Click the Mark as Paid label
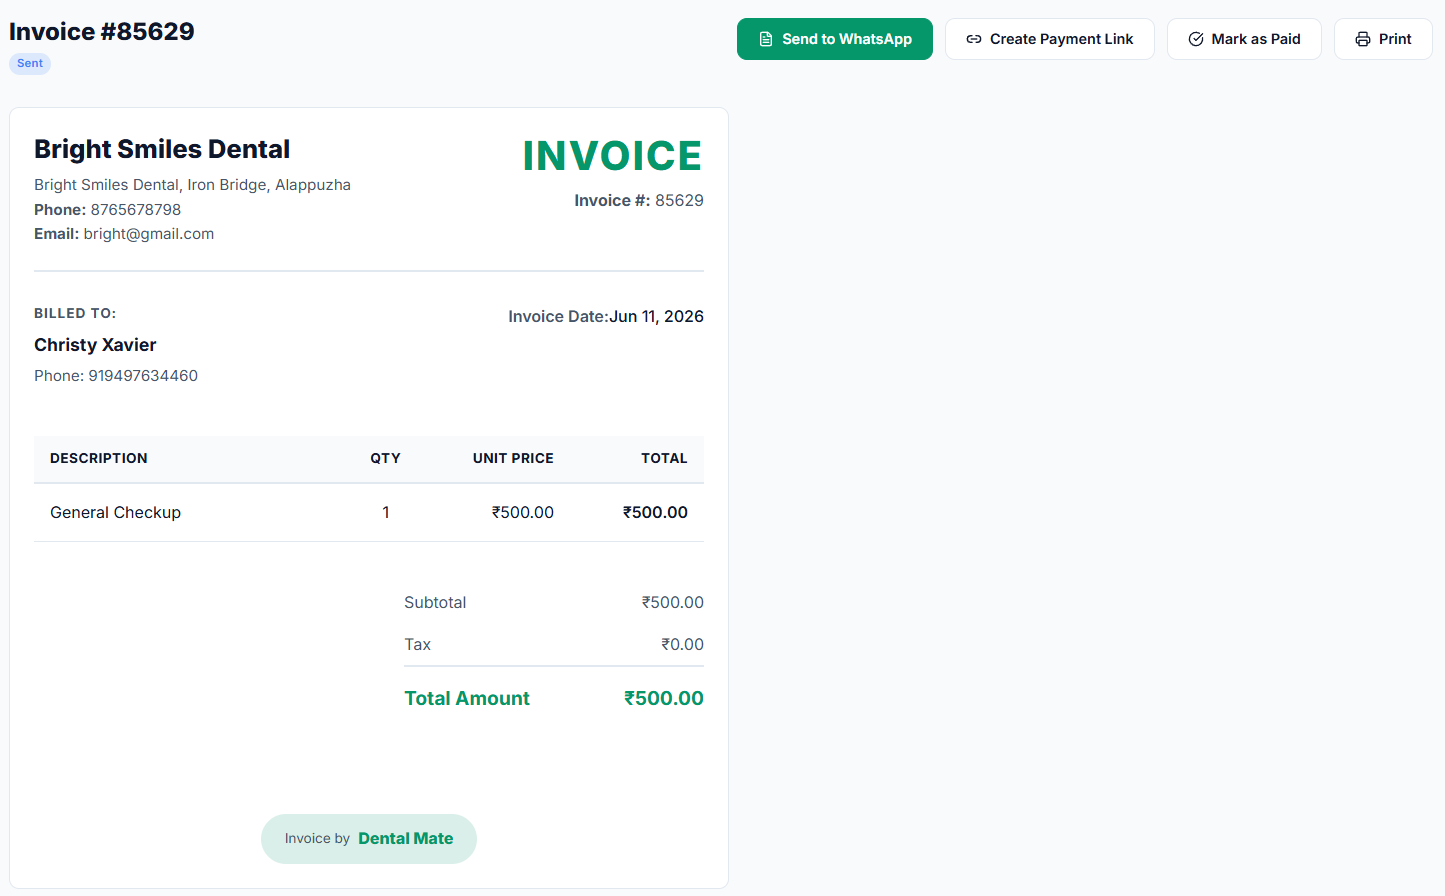The width and height of the screenshot is (1445, 896). tap(1256, 39)
